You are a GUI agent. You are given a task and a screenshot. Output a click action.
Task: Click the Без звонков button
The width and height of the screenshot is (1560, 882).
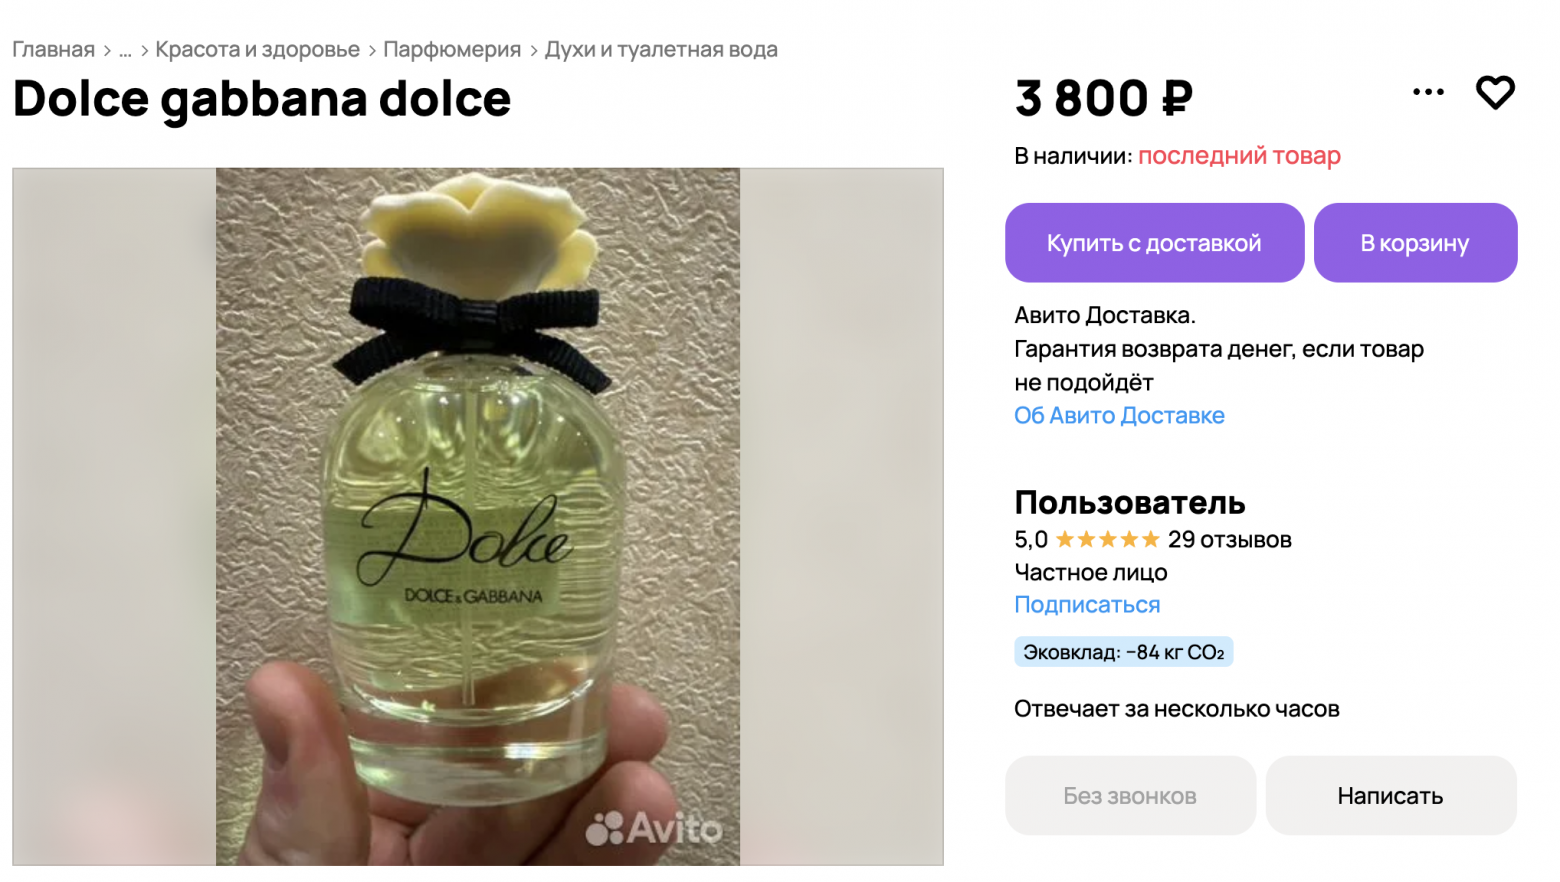[1130, 796]
